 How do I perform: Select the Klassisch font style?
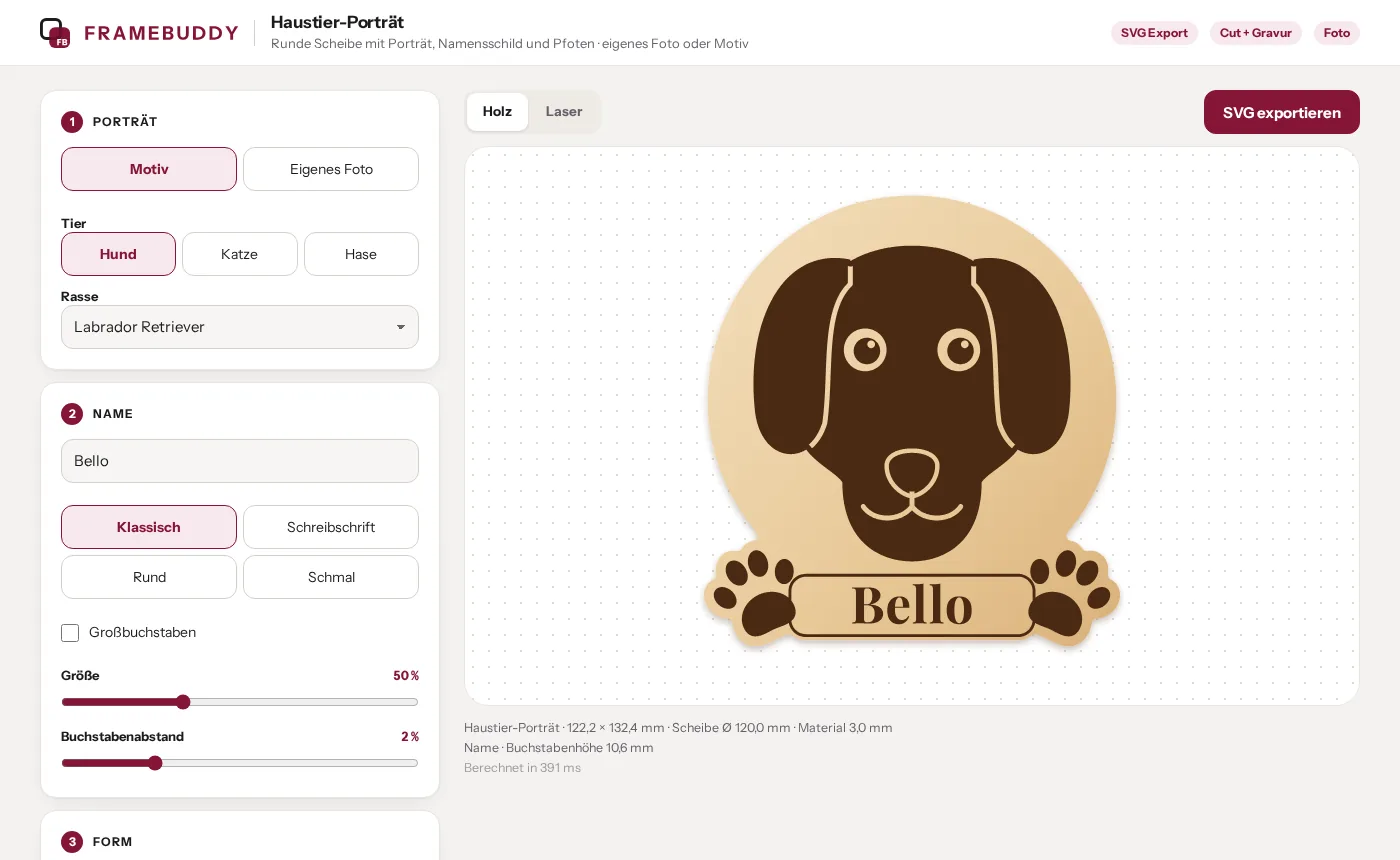click(149, 527)
